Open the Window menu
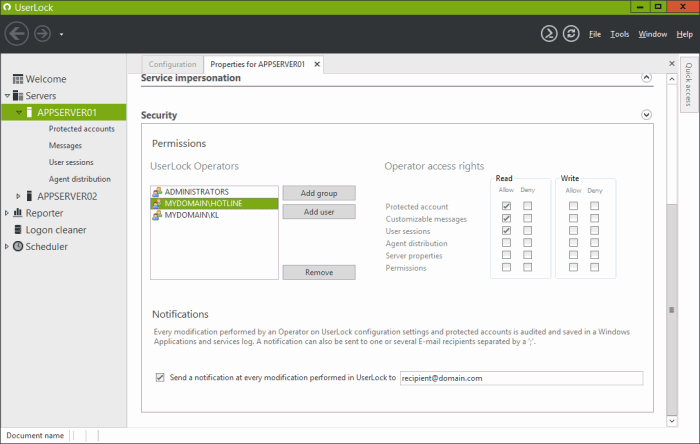Screen dimensions: 700x444 click(652, 34)
